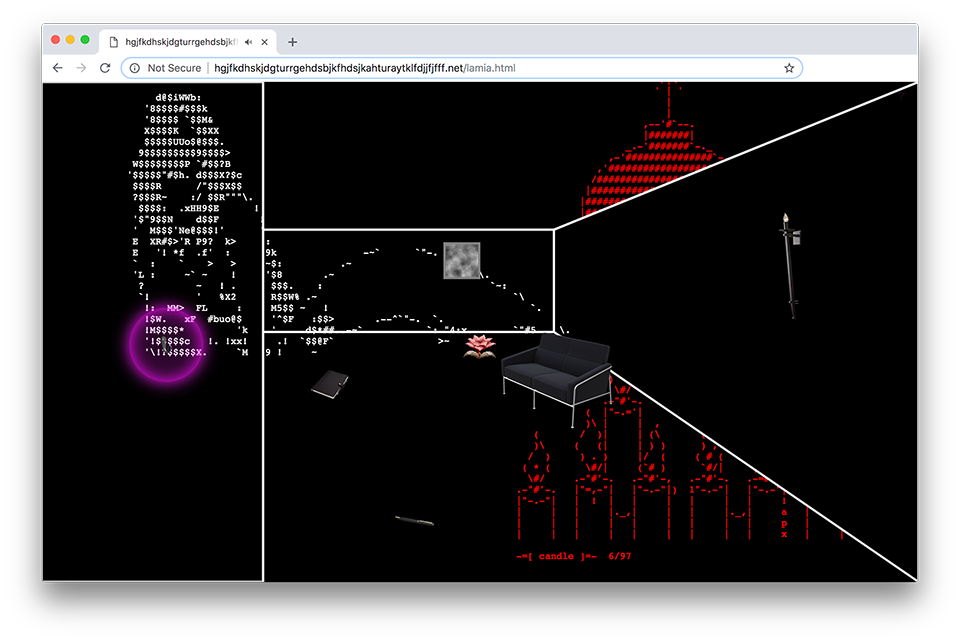This screenshot has width=960, height=641.
Task: Click the gray noise texture square
Action: pos(461,260)
